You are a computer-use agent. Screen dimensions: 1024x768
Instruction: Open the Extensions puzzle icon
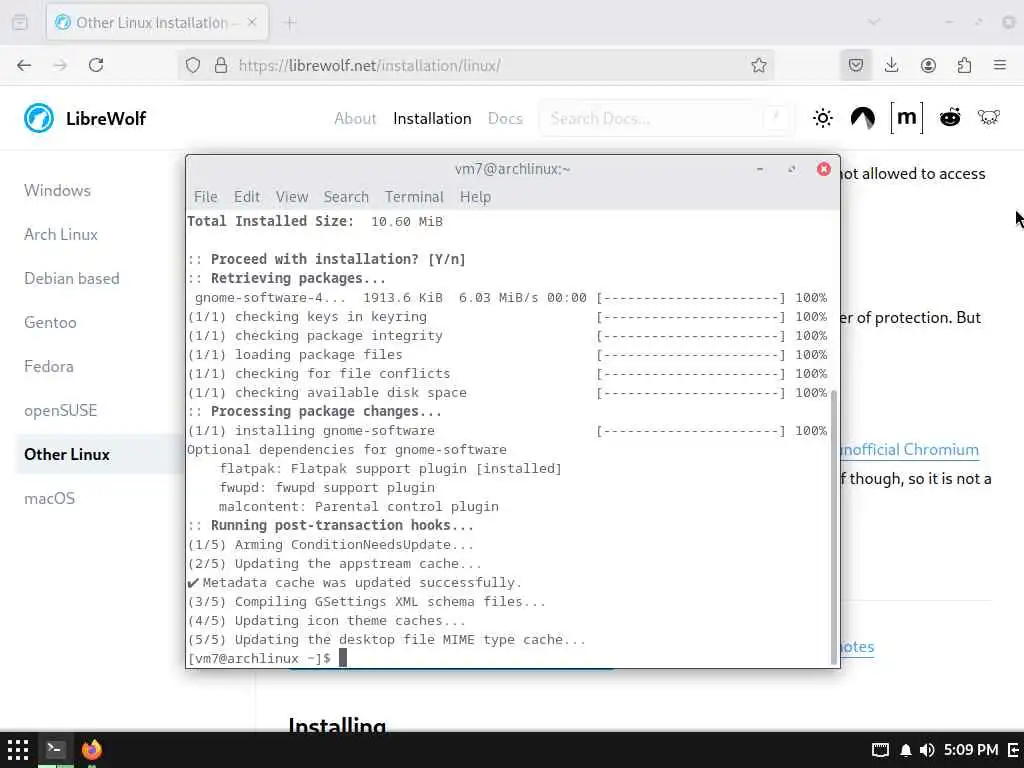pyautogui.click(x=964, y=65)
